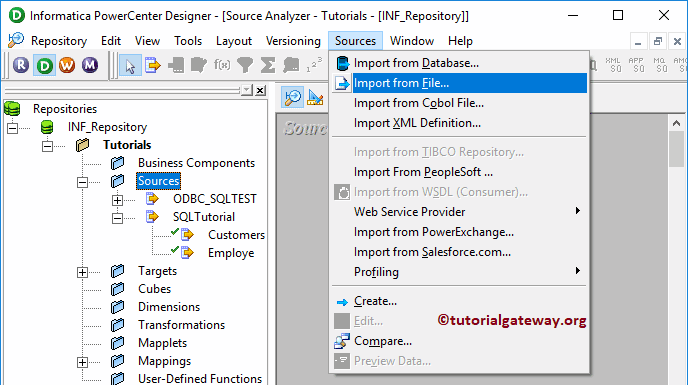Open the Layout menu
The height and width of the screenshot is (385, 688).
[233, 41]
